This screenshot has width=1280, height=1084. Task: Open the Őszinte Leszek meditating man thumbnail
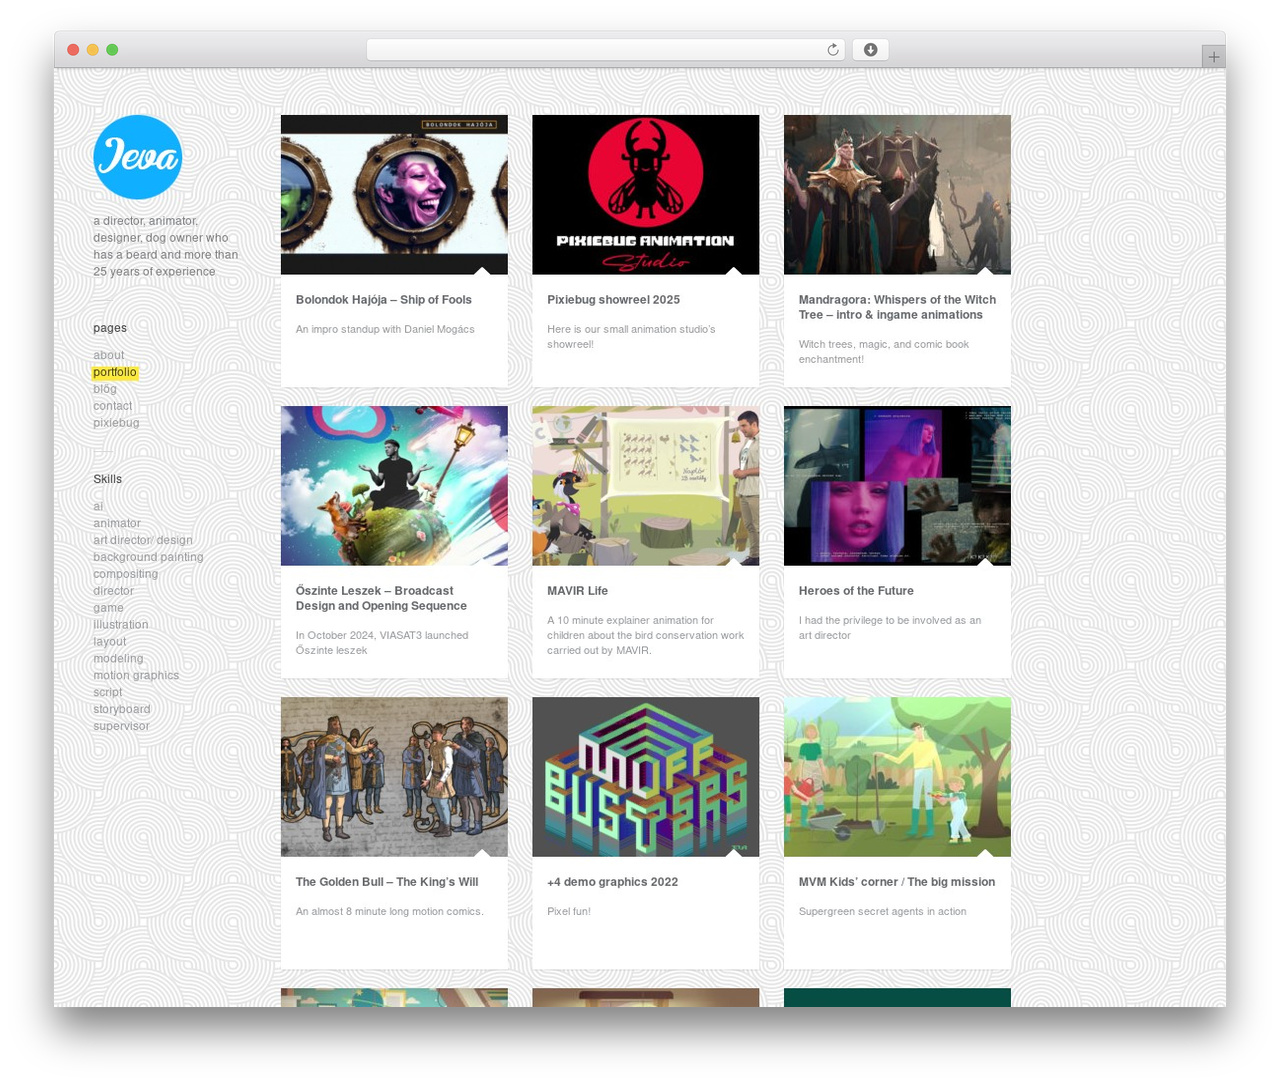coord(394,485)
